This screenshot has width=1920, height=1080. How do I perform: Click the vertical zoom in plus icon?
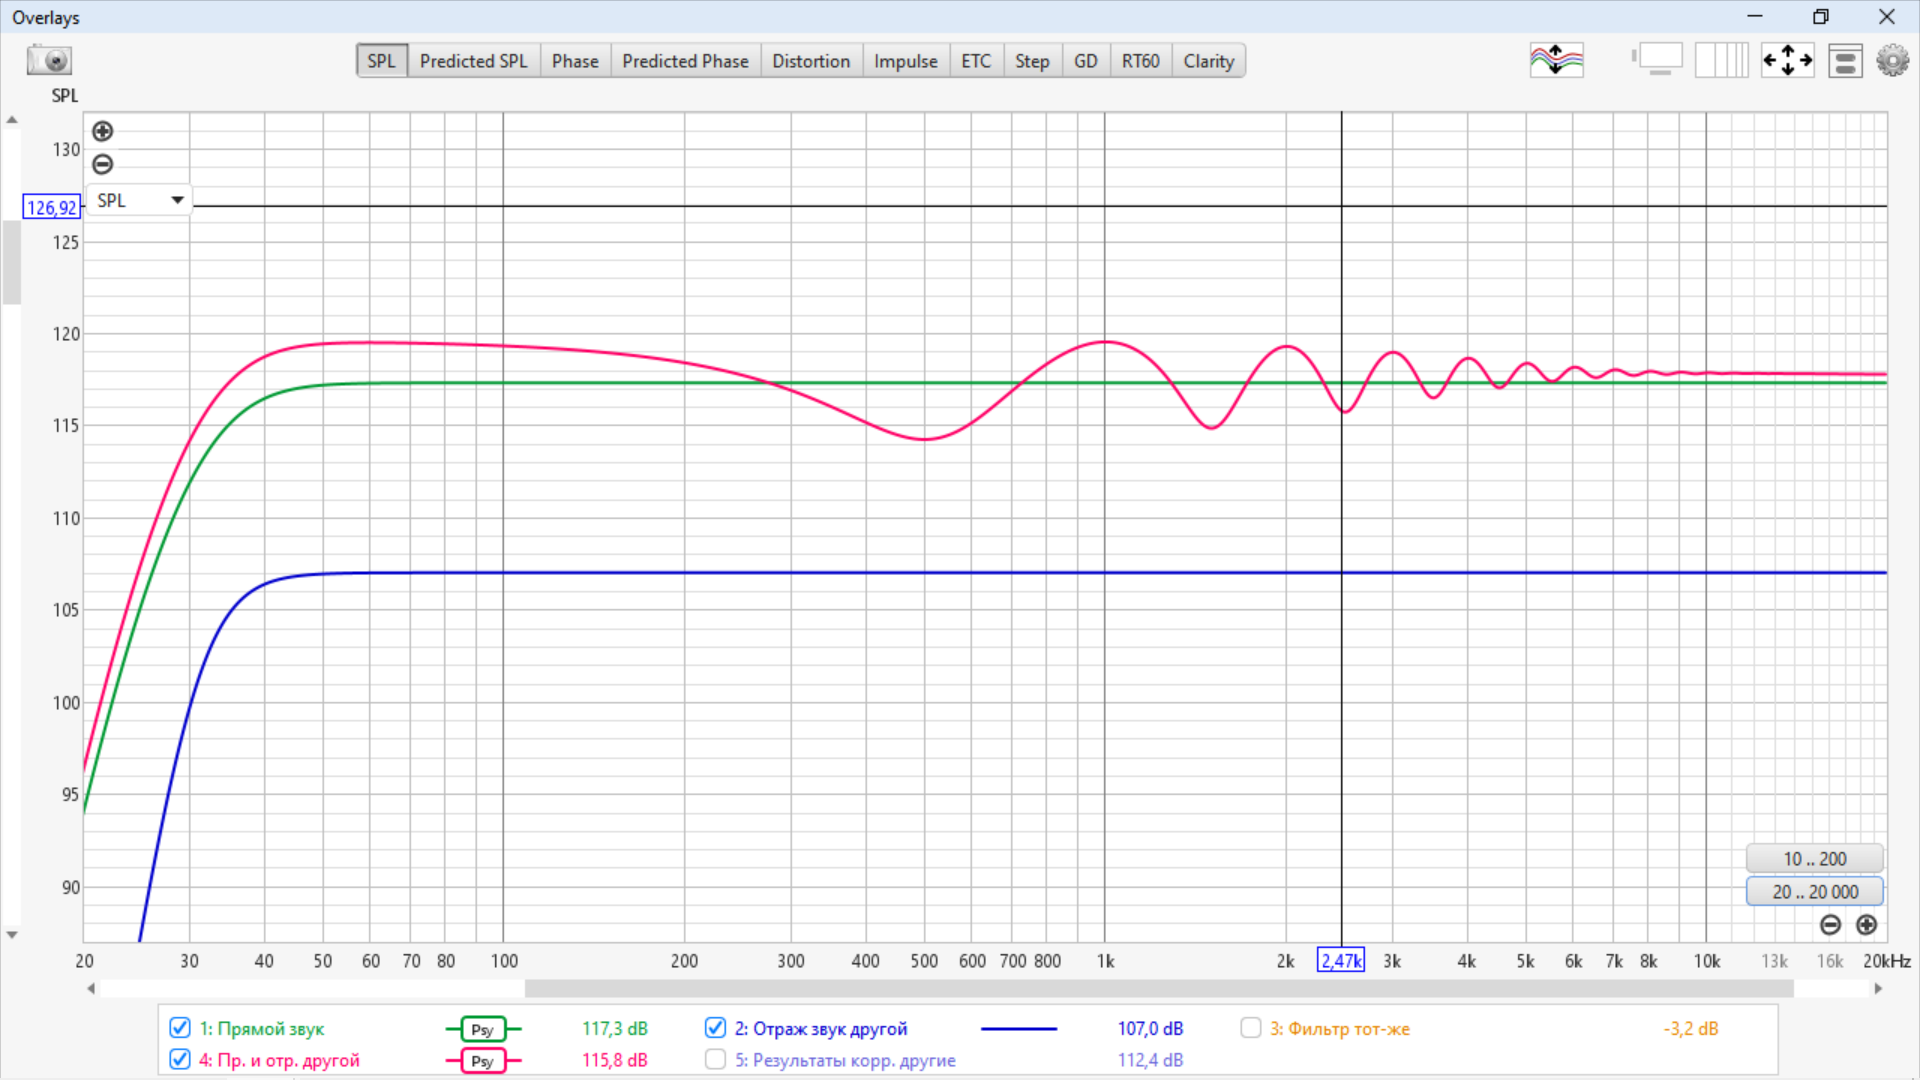coord(102,131)
